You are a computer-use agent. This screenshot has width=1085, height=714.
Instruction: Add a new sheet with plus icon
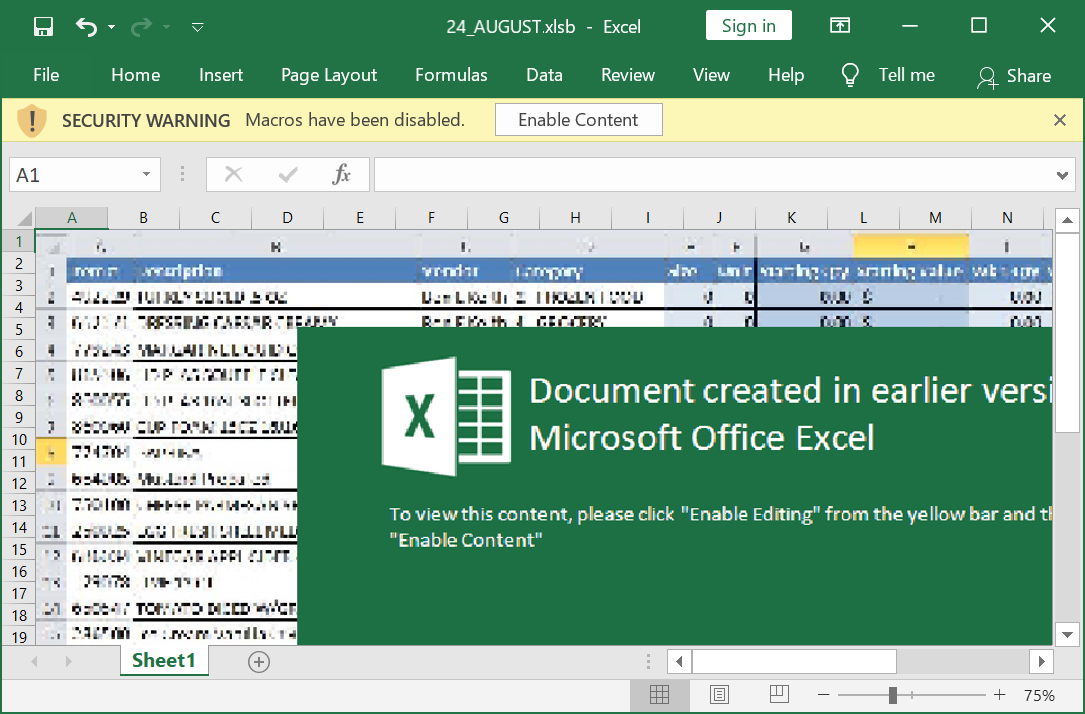[x=259, y=662]
